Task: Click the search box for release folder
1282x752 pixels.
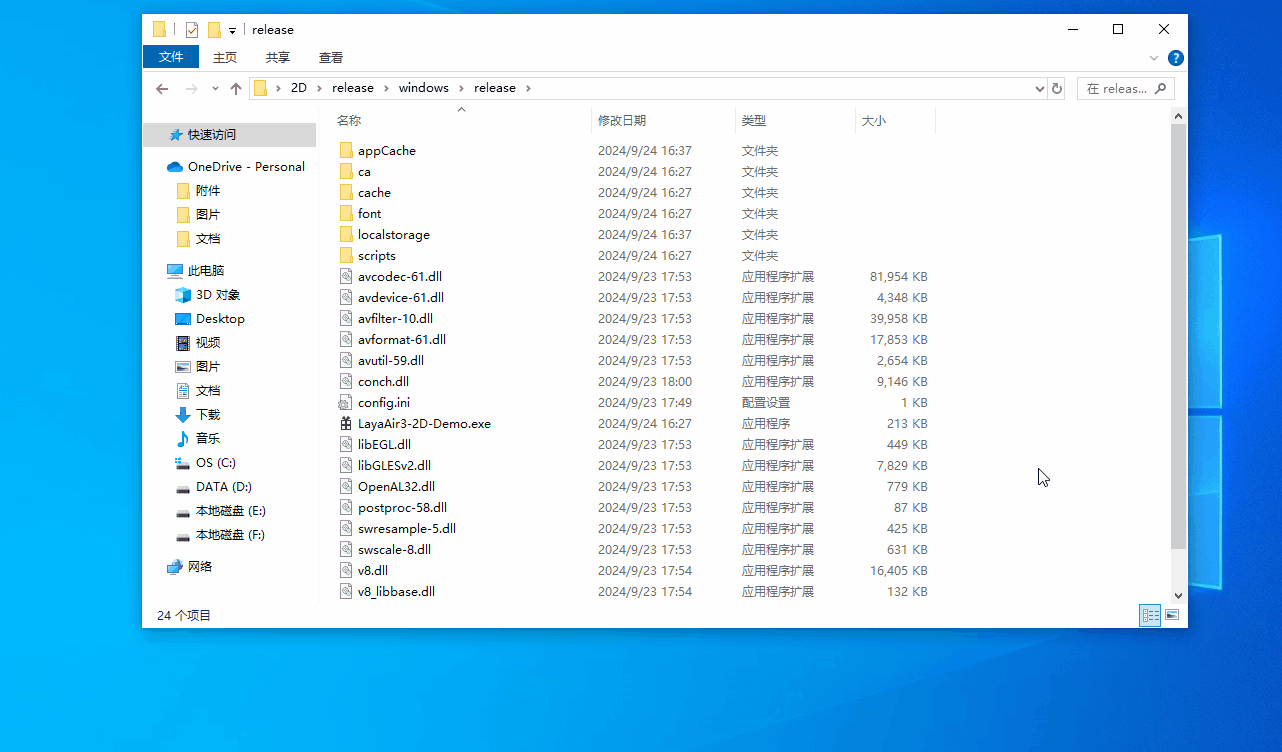Action: point(1116,89)
